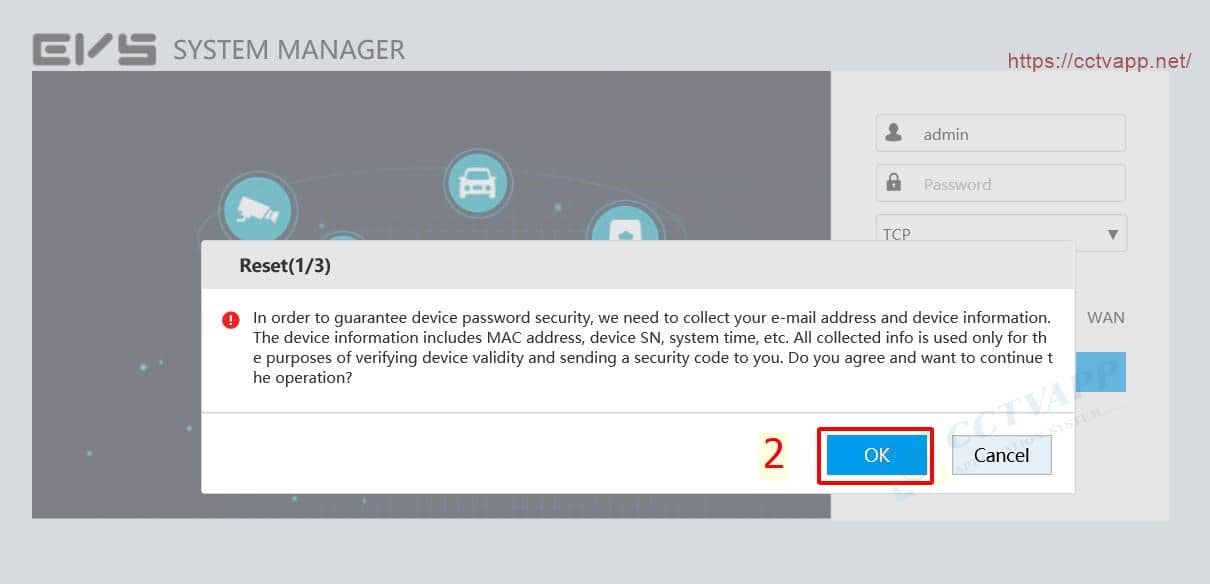Click the car icon in the banner

pyautogui.click(x=476, y=182)
